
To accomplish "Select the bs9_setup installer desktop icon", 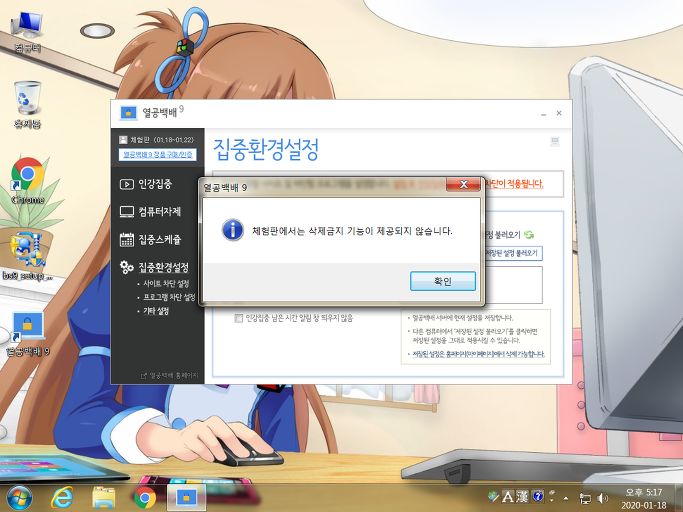I will click(27, 256).
